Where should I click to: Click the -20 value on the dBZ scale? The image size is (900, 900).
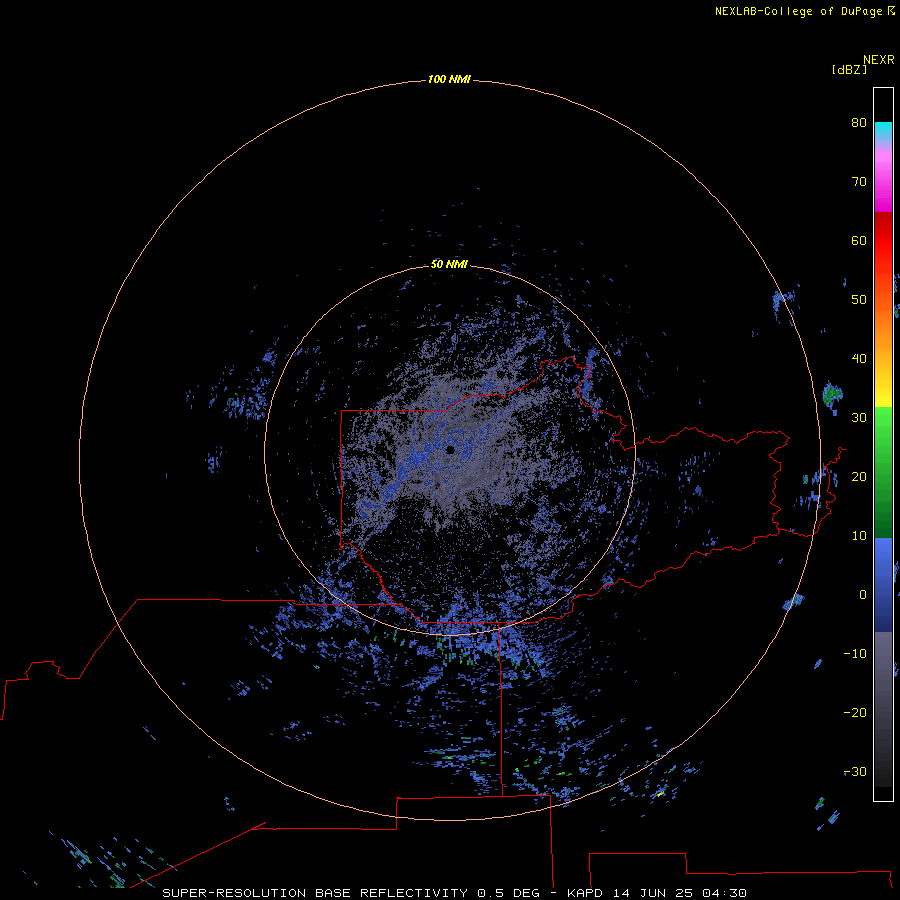855,713
